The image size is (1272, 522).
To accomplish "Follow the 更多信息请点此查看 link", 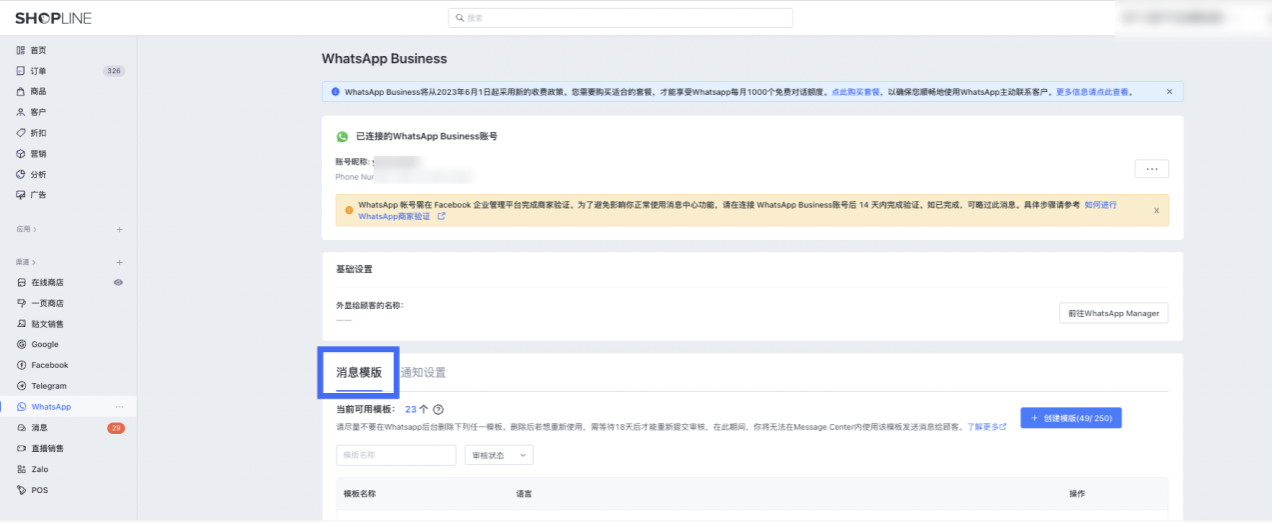I will coord(1094,91).
